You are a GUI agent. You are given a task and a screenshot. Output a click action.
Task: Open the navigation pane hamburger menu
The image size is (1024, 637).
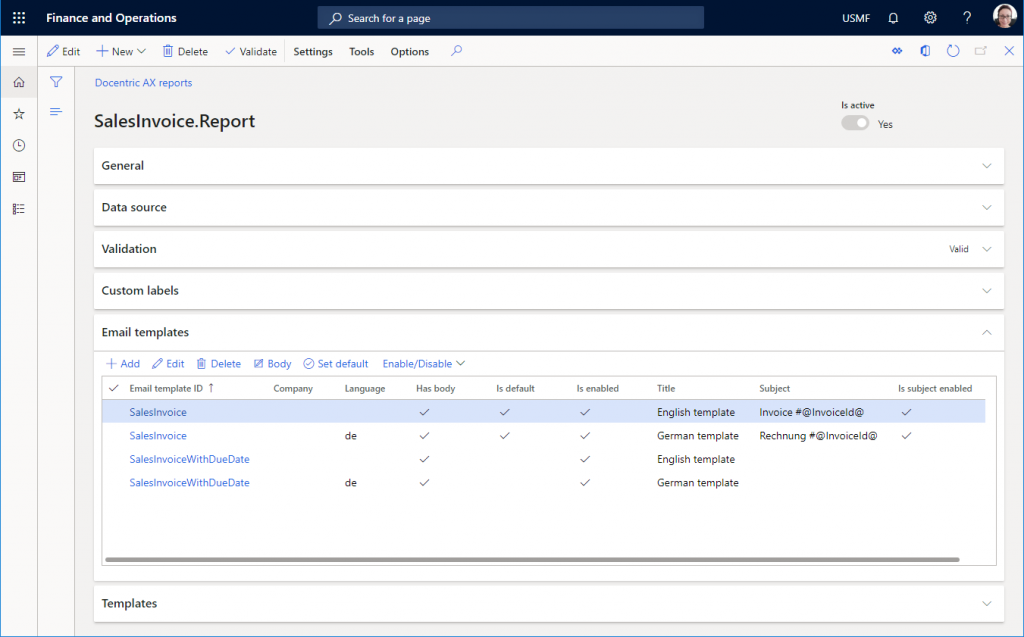(x=18, y=51)
